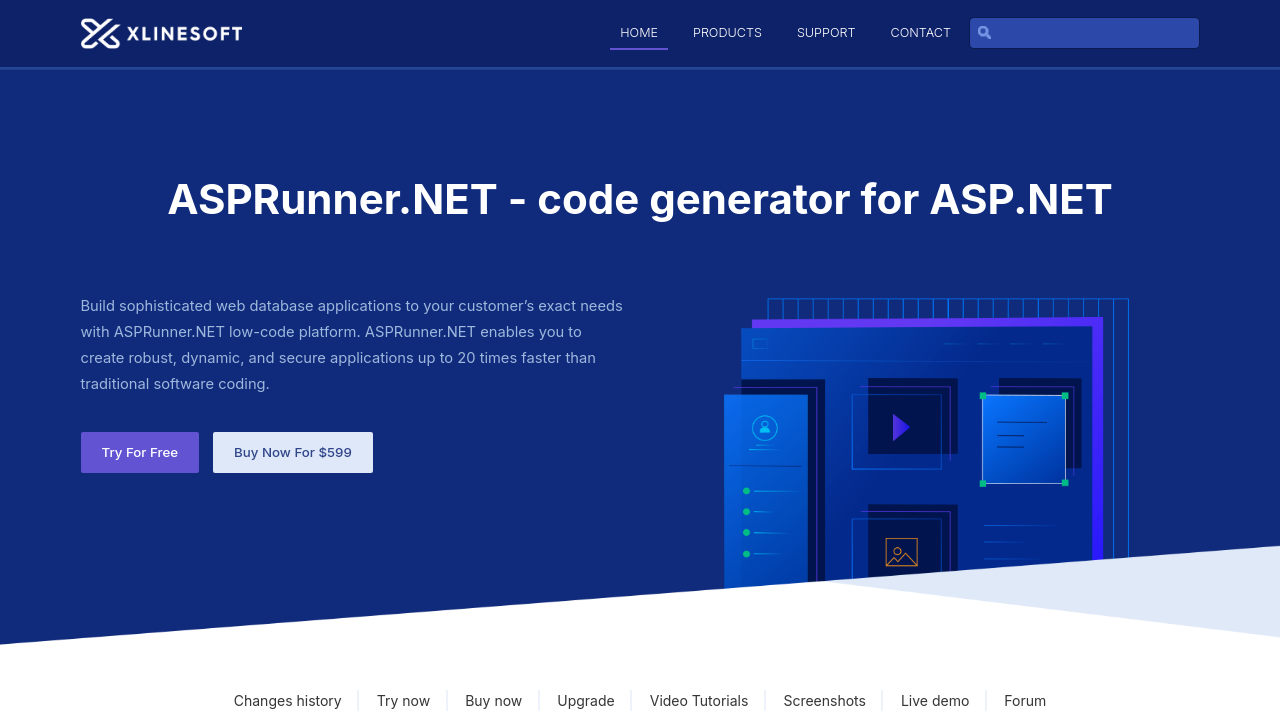Image resolution: width=1280 pixels, height=720 pixels.
Task: Open the Products menu
Action: [727, 33]
